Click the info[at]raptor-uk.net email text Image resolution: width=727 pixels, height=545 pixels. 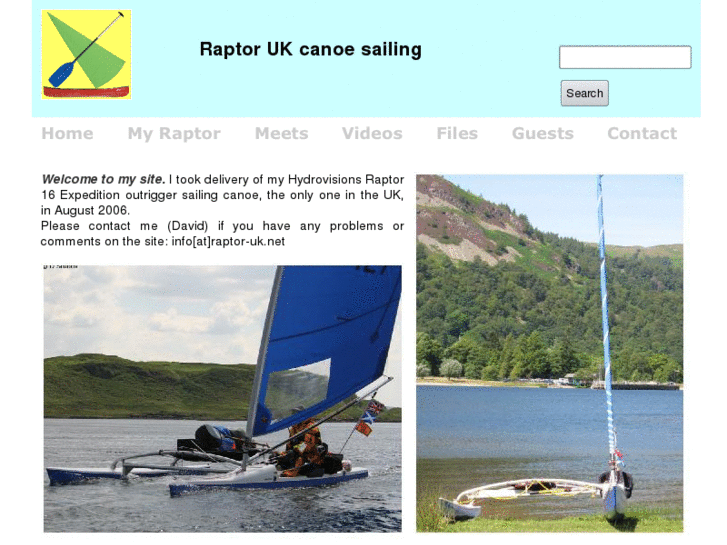tap(228, 242)
